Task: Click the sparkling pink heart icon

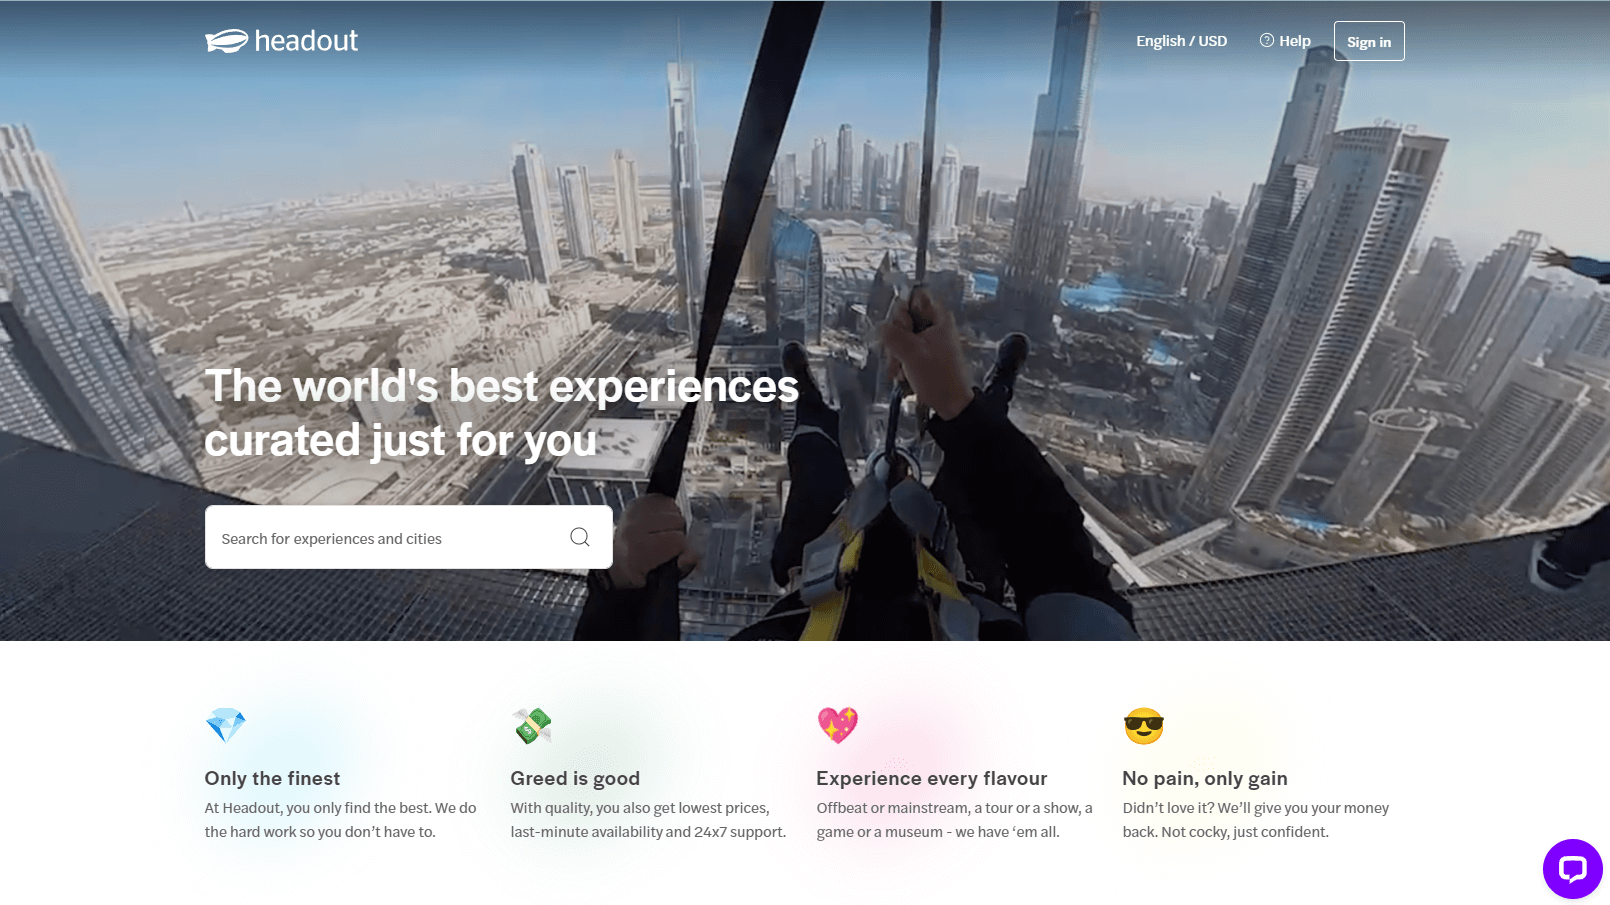Action: click(838, 725)
